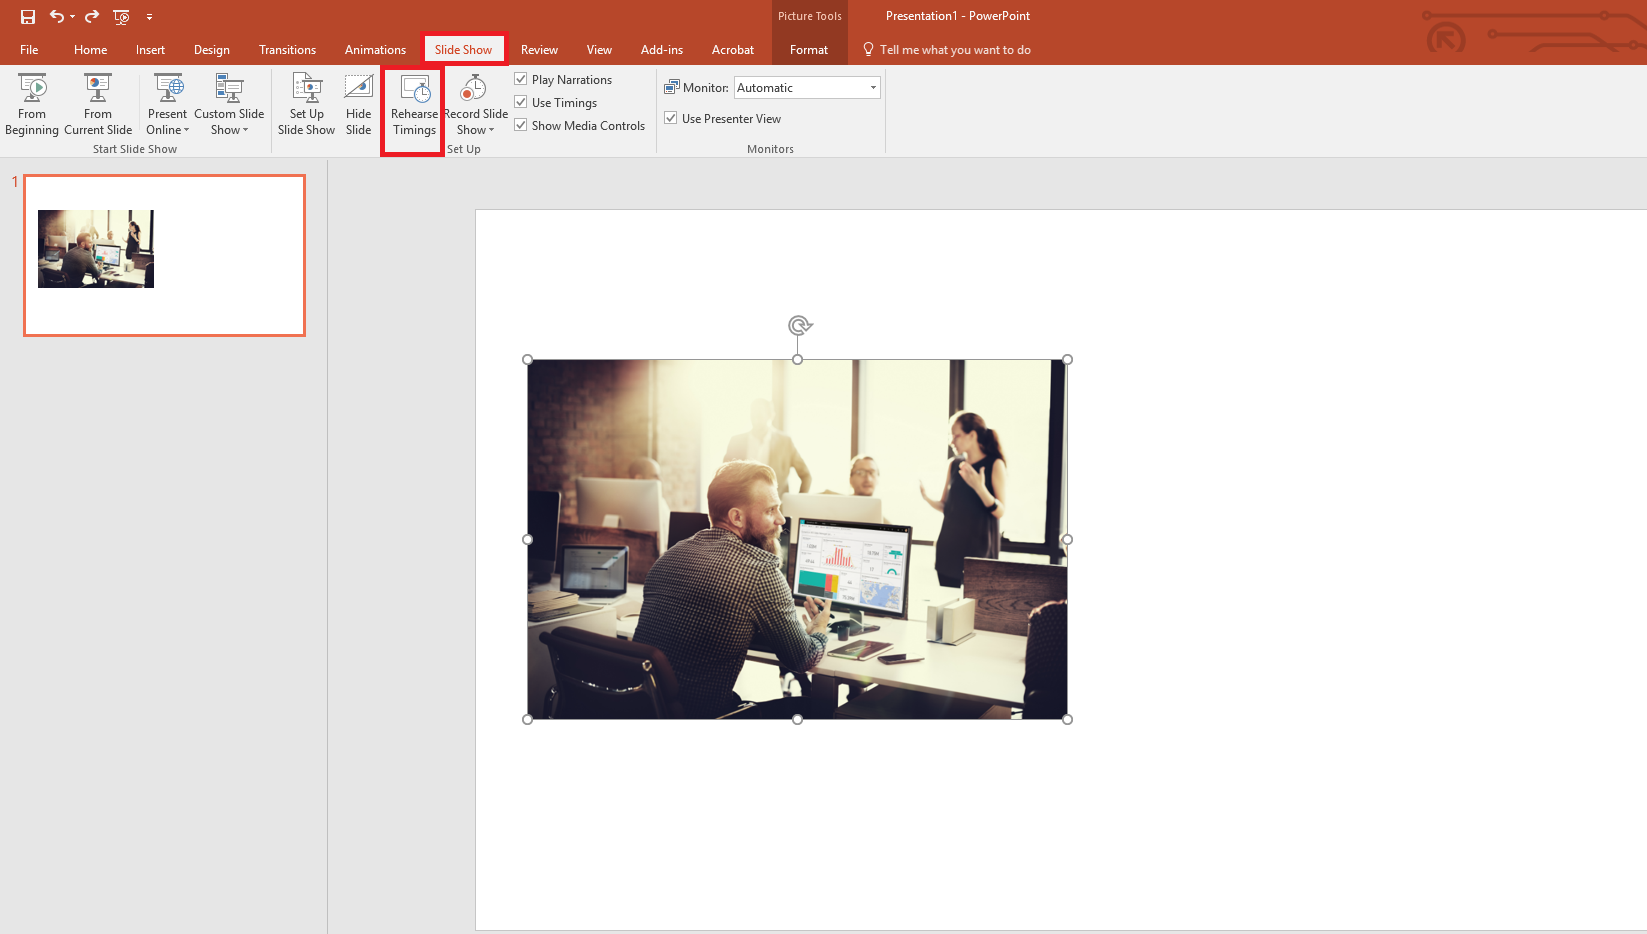Switch to the Design tab
This screenshot has width=1647, height=934.
click(x=211, y=50)
